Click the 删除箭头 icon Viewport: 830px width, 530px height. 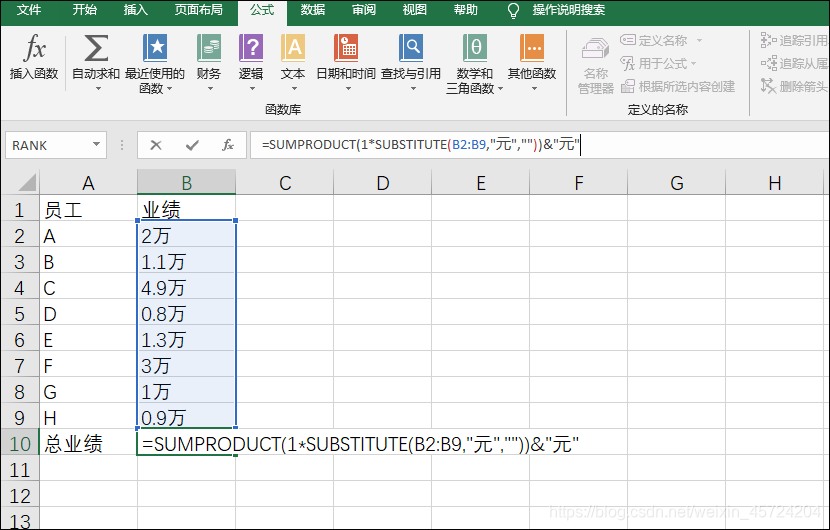tap(768, 86)
